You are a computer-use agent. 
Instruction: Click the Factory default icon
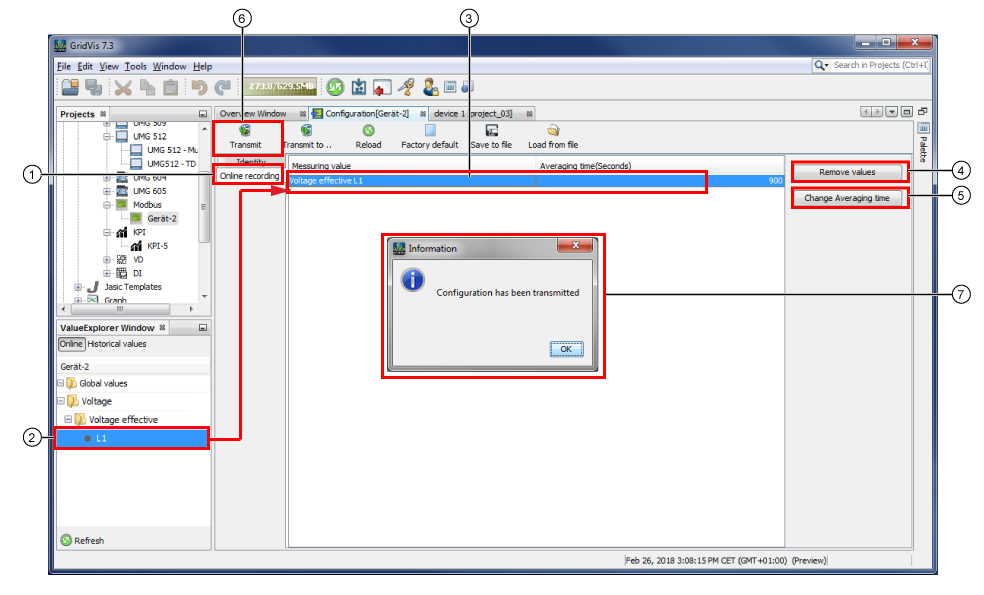pos(430,130)
